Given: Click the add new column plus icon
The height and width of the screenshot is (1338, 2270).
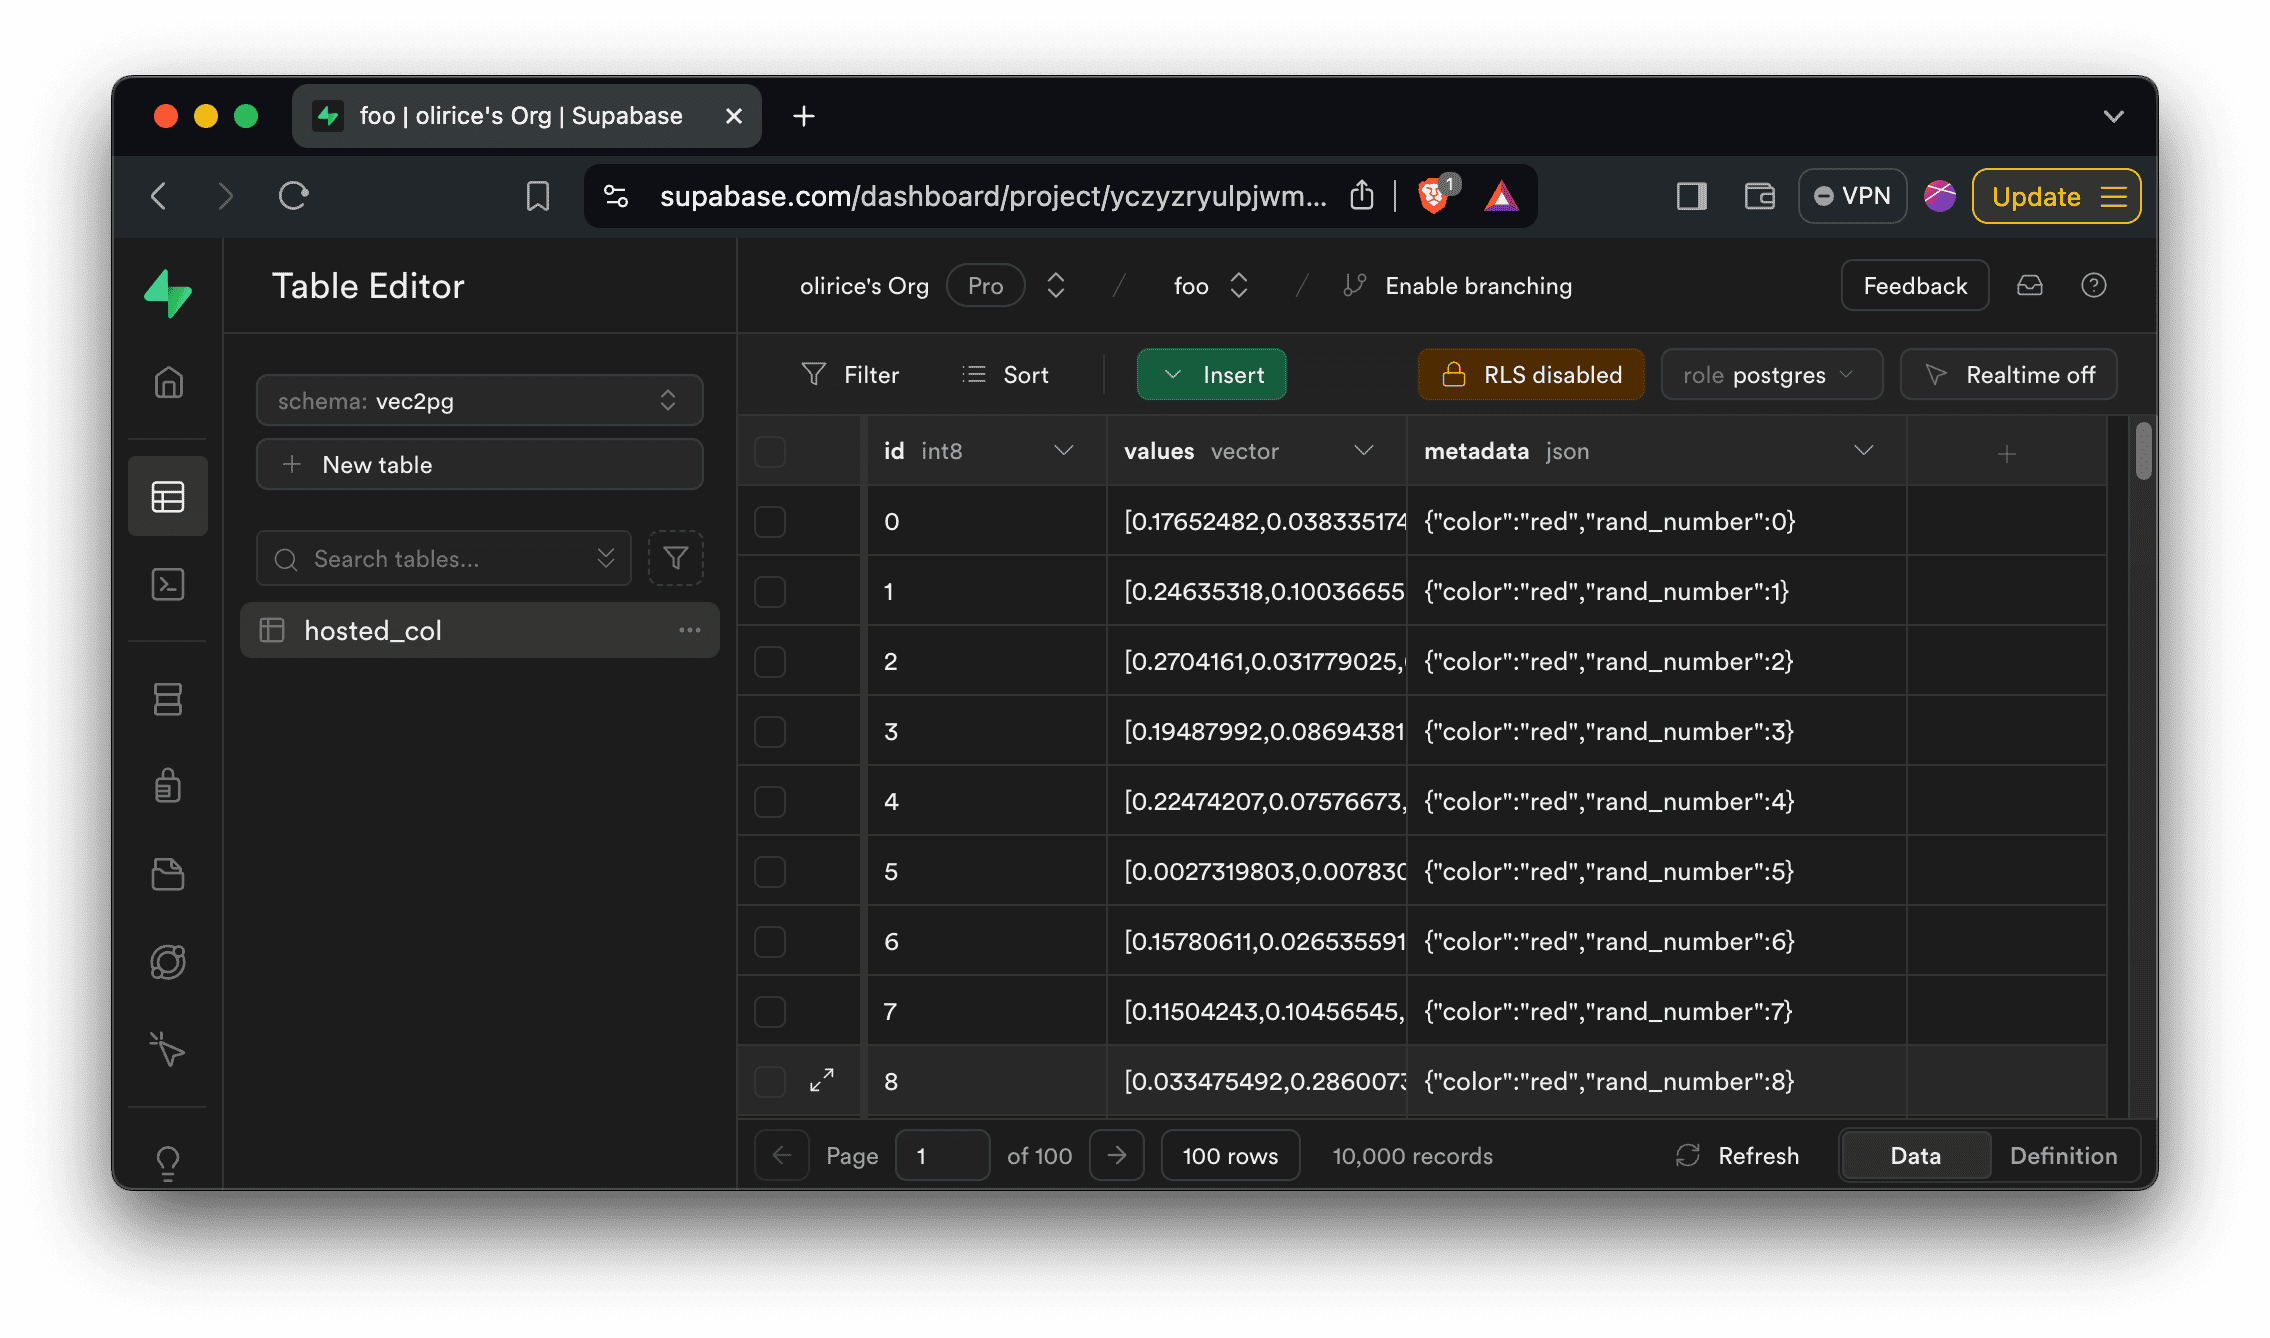Looking at the screenshot, I should tap(2006, 453).
